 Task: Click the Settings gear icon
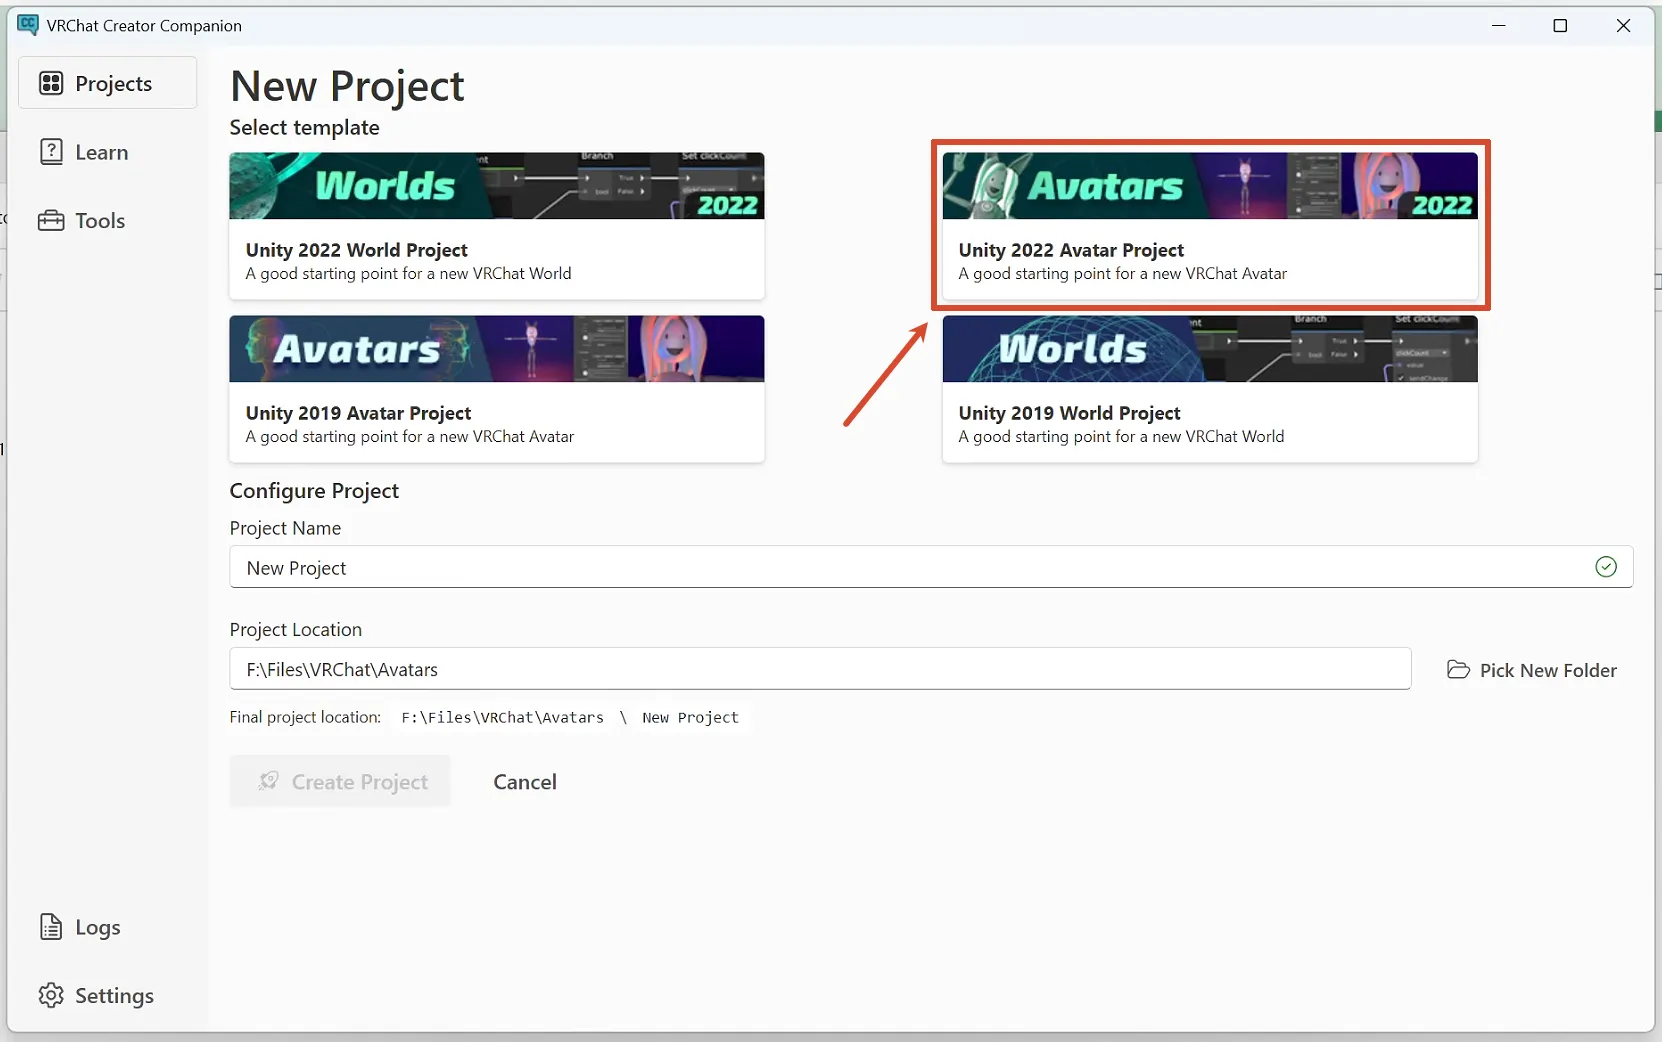51,995
